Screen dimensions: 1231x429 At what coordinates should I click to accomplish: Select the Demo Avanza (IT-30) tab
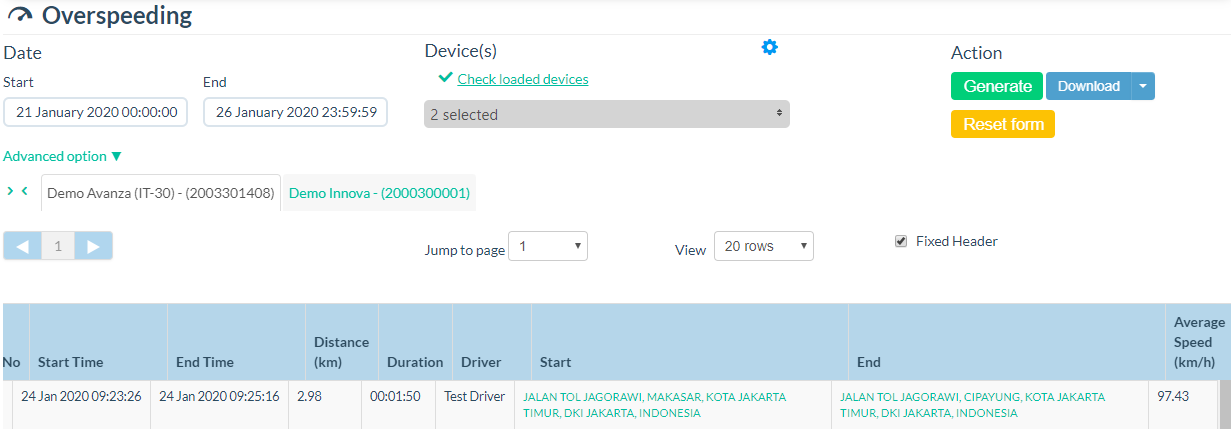click(x=161, y=193)
